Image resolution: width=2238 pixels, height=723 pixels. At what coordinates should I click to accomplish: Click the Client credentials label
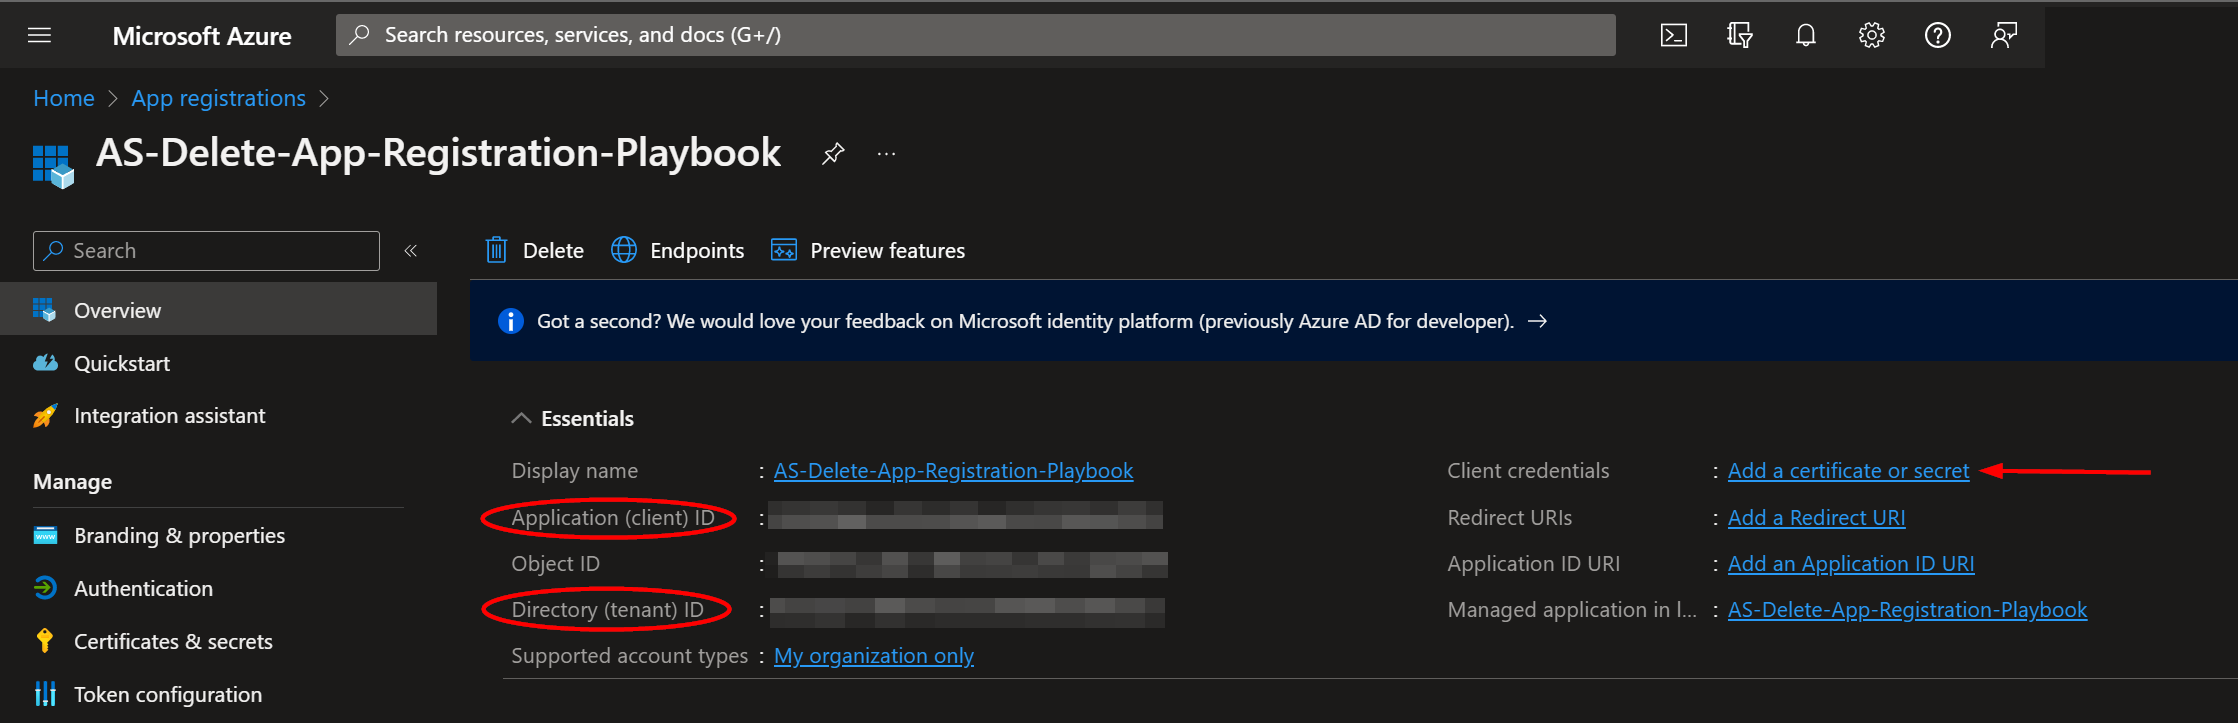[1528, 471]
